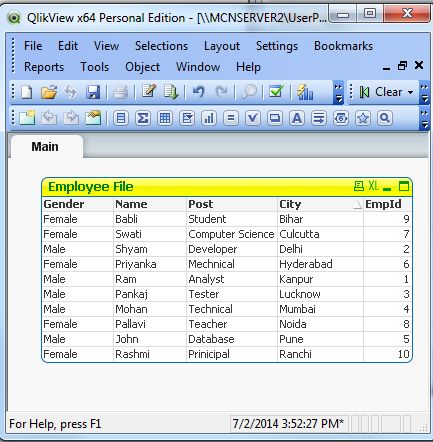Create a Button object icon
Viewport: 433px width, 442px height.
click(275, 118)
